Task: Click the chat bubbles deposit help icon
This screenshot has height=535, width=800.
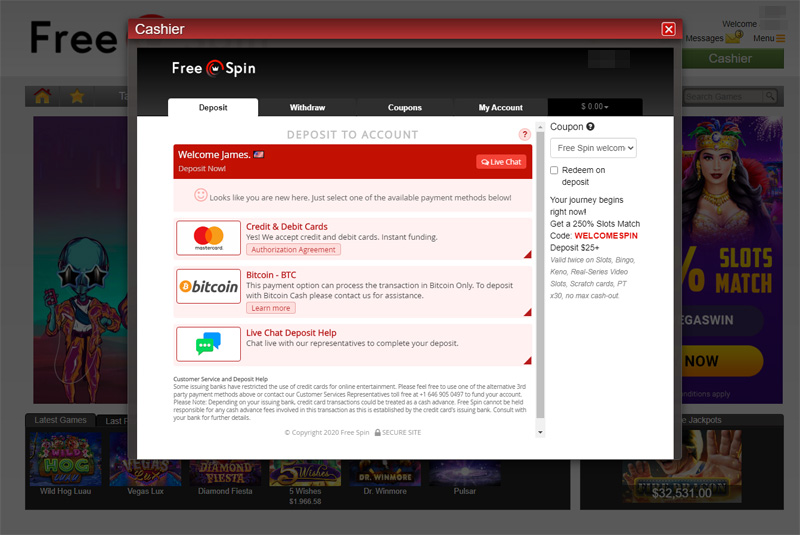Action: [208, 344]
